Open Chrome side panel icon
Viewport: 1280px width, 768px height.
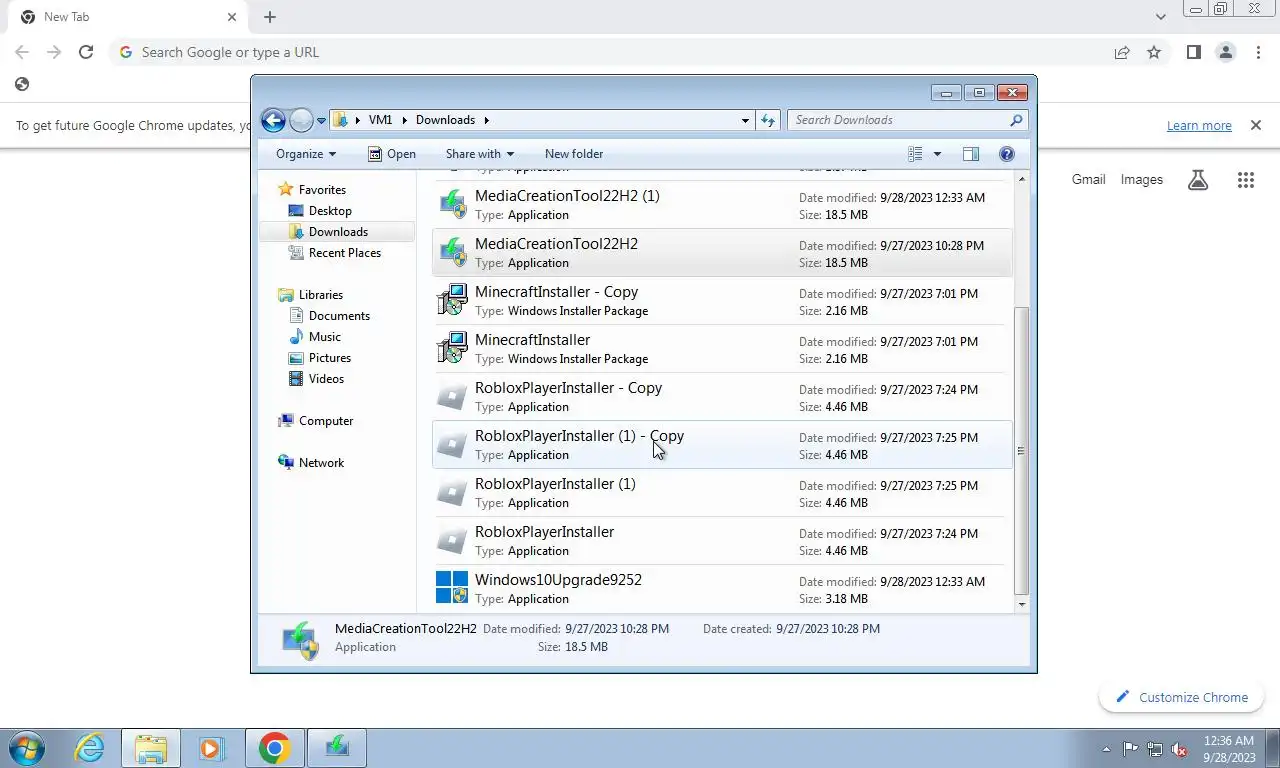pos(1193,52)
